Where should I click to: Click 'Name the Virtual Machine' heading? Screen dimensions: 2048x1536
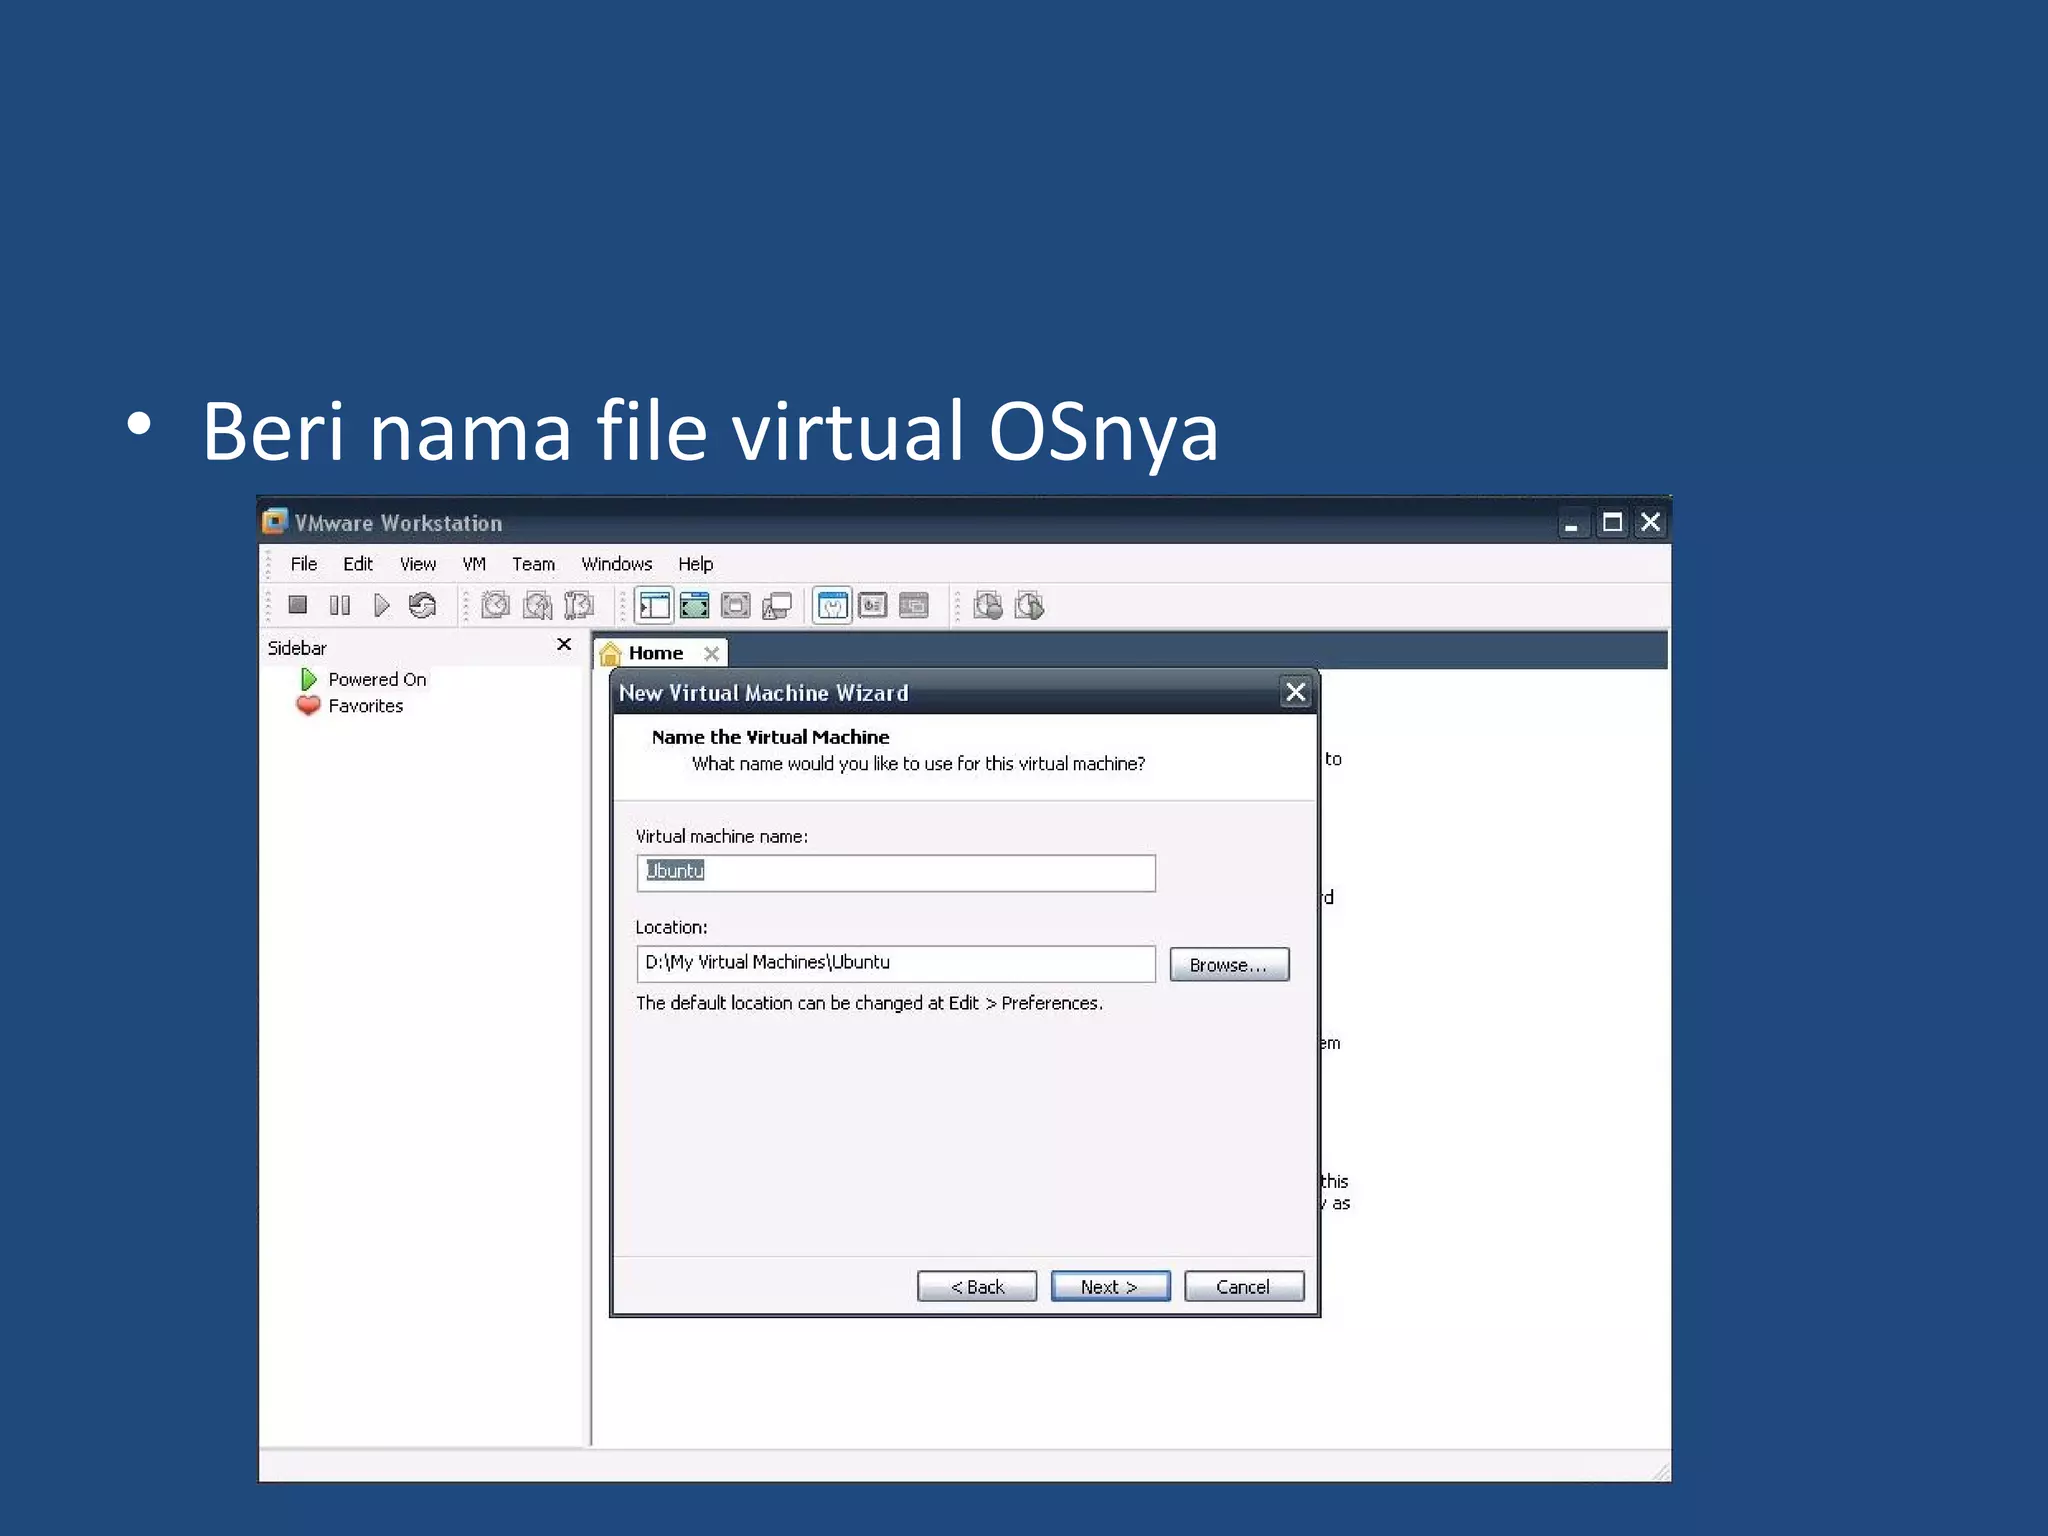coord(770,737)
